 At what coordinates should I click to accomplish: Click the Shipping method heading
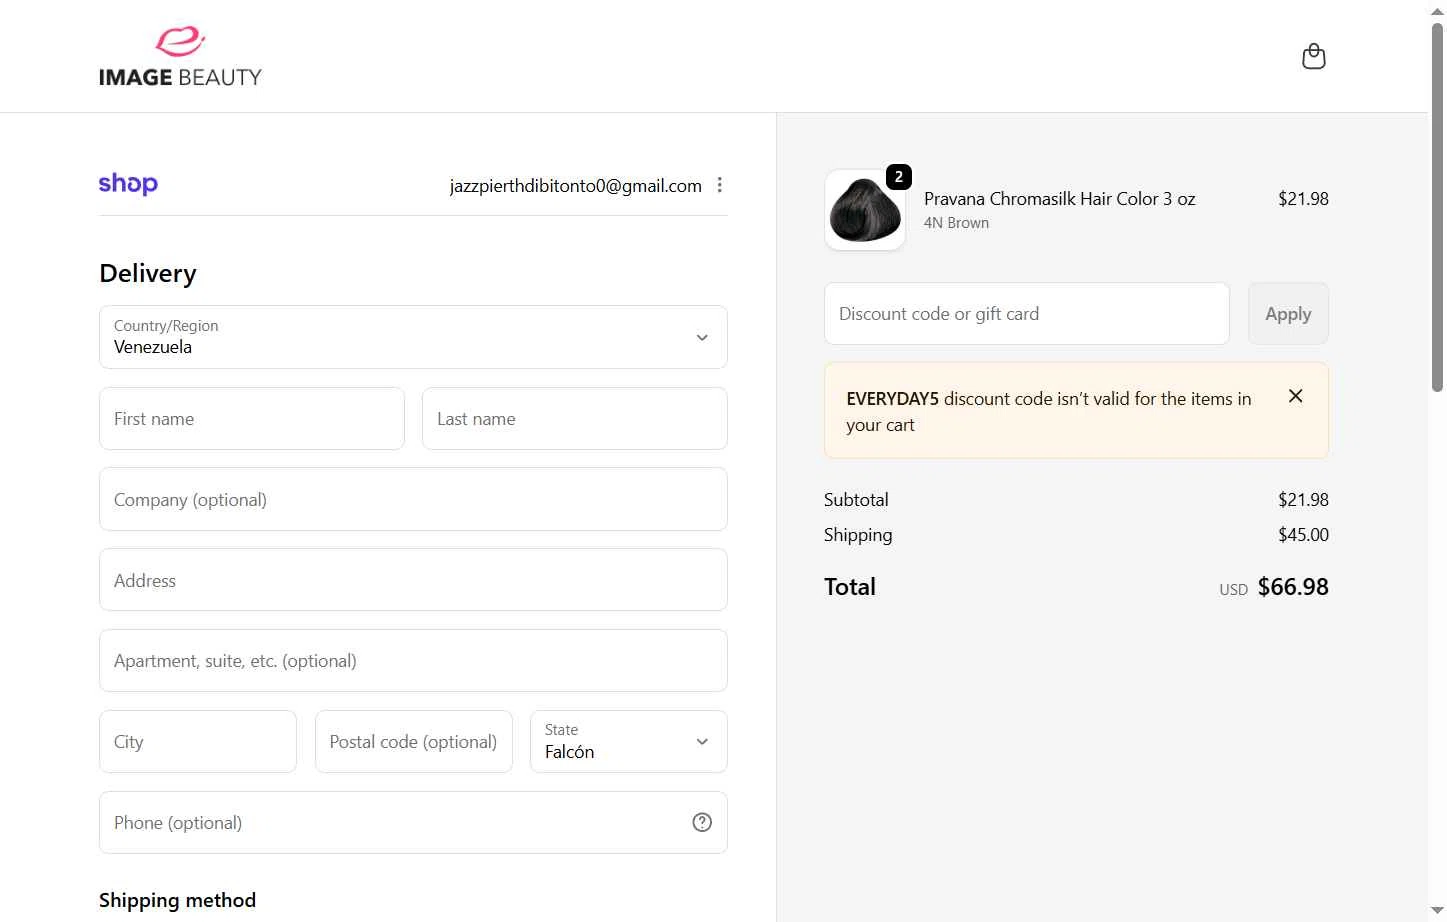coord(177,900)
